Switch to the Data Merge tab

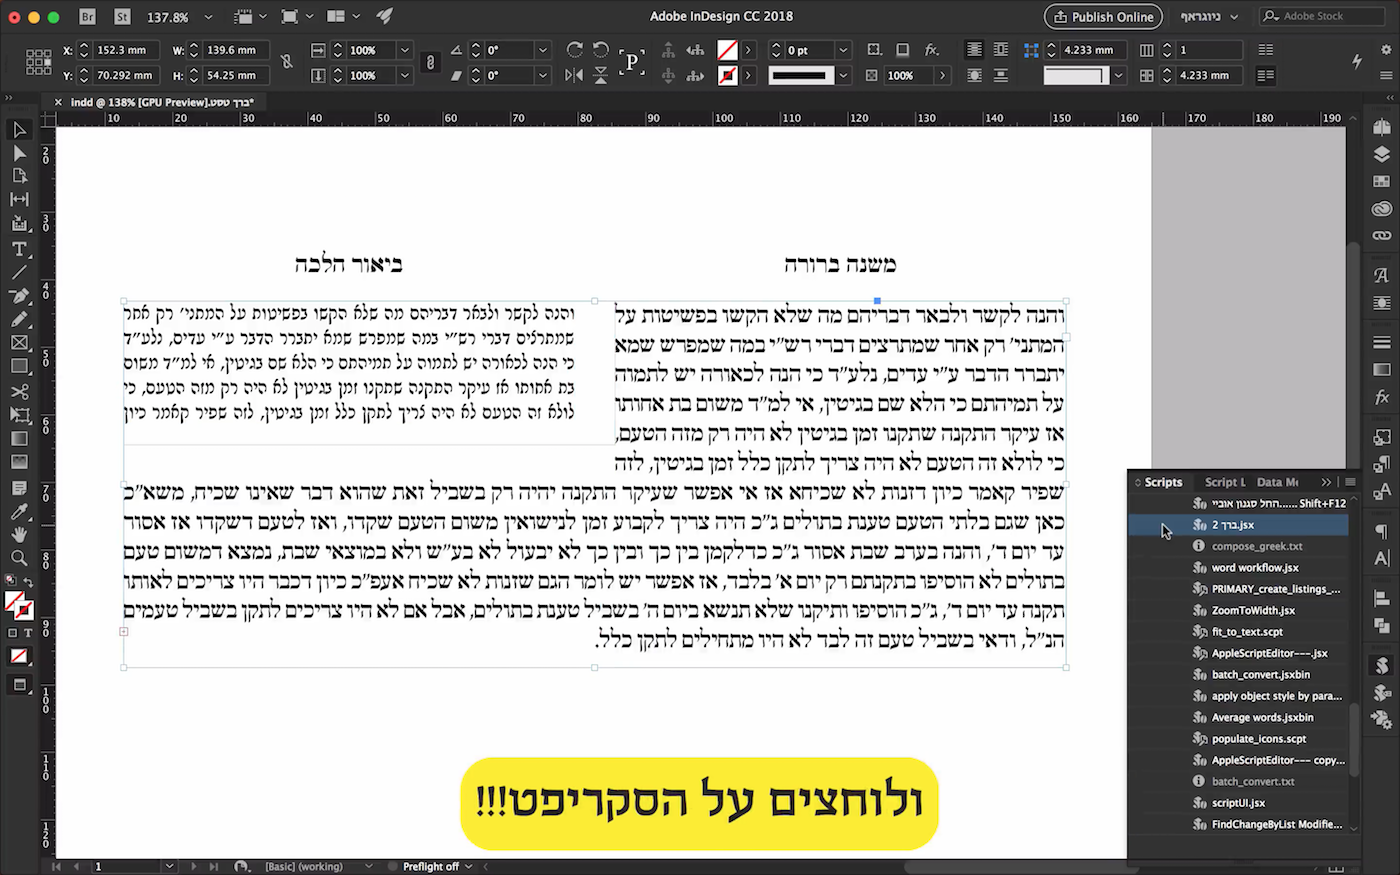(1278, 482)
